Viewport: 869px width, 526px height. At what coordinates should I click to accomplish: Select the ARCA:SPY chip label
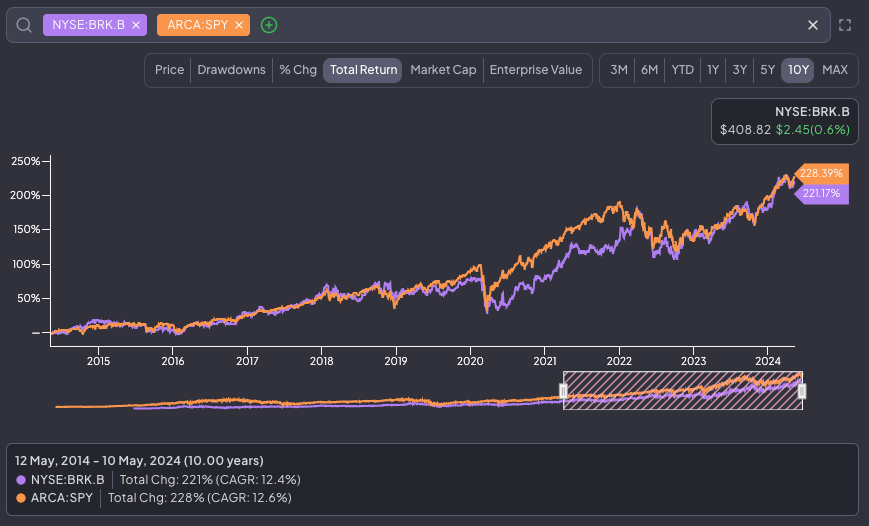tap(198, 25)
